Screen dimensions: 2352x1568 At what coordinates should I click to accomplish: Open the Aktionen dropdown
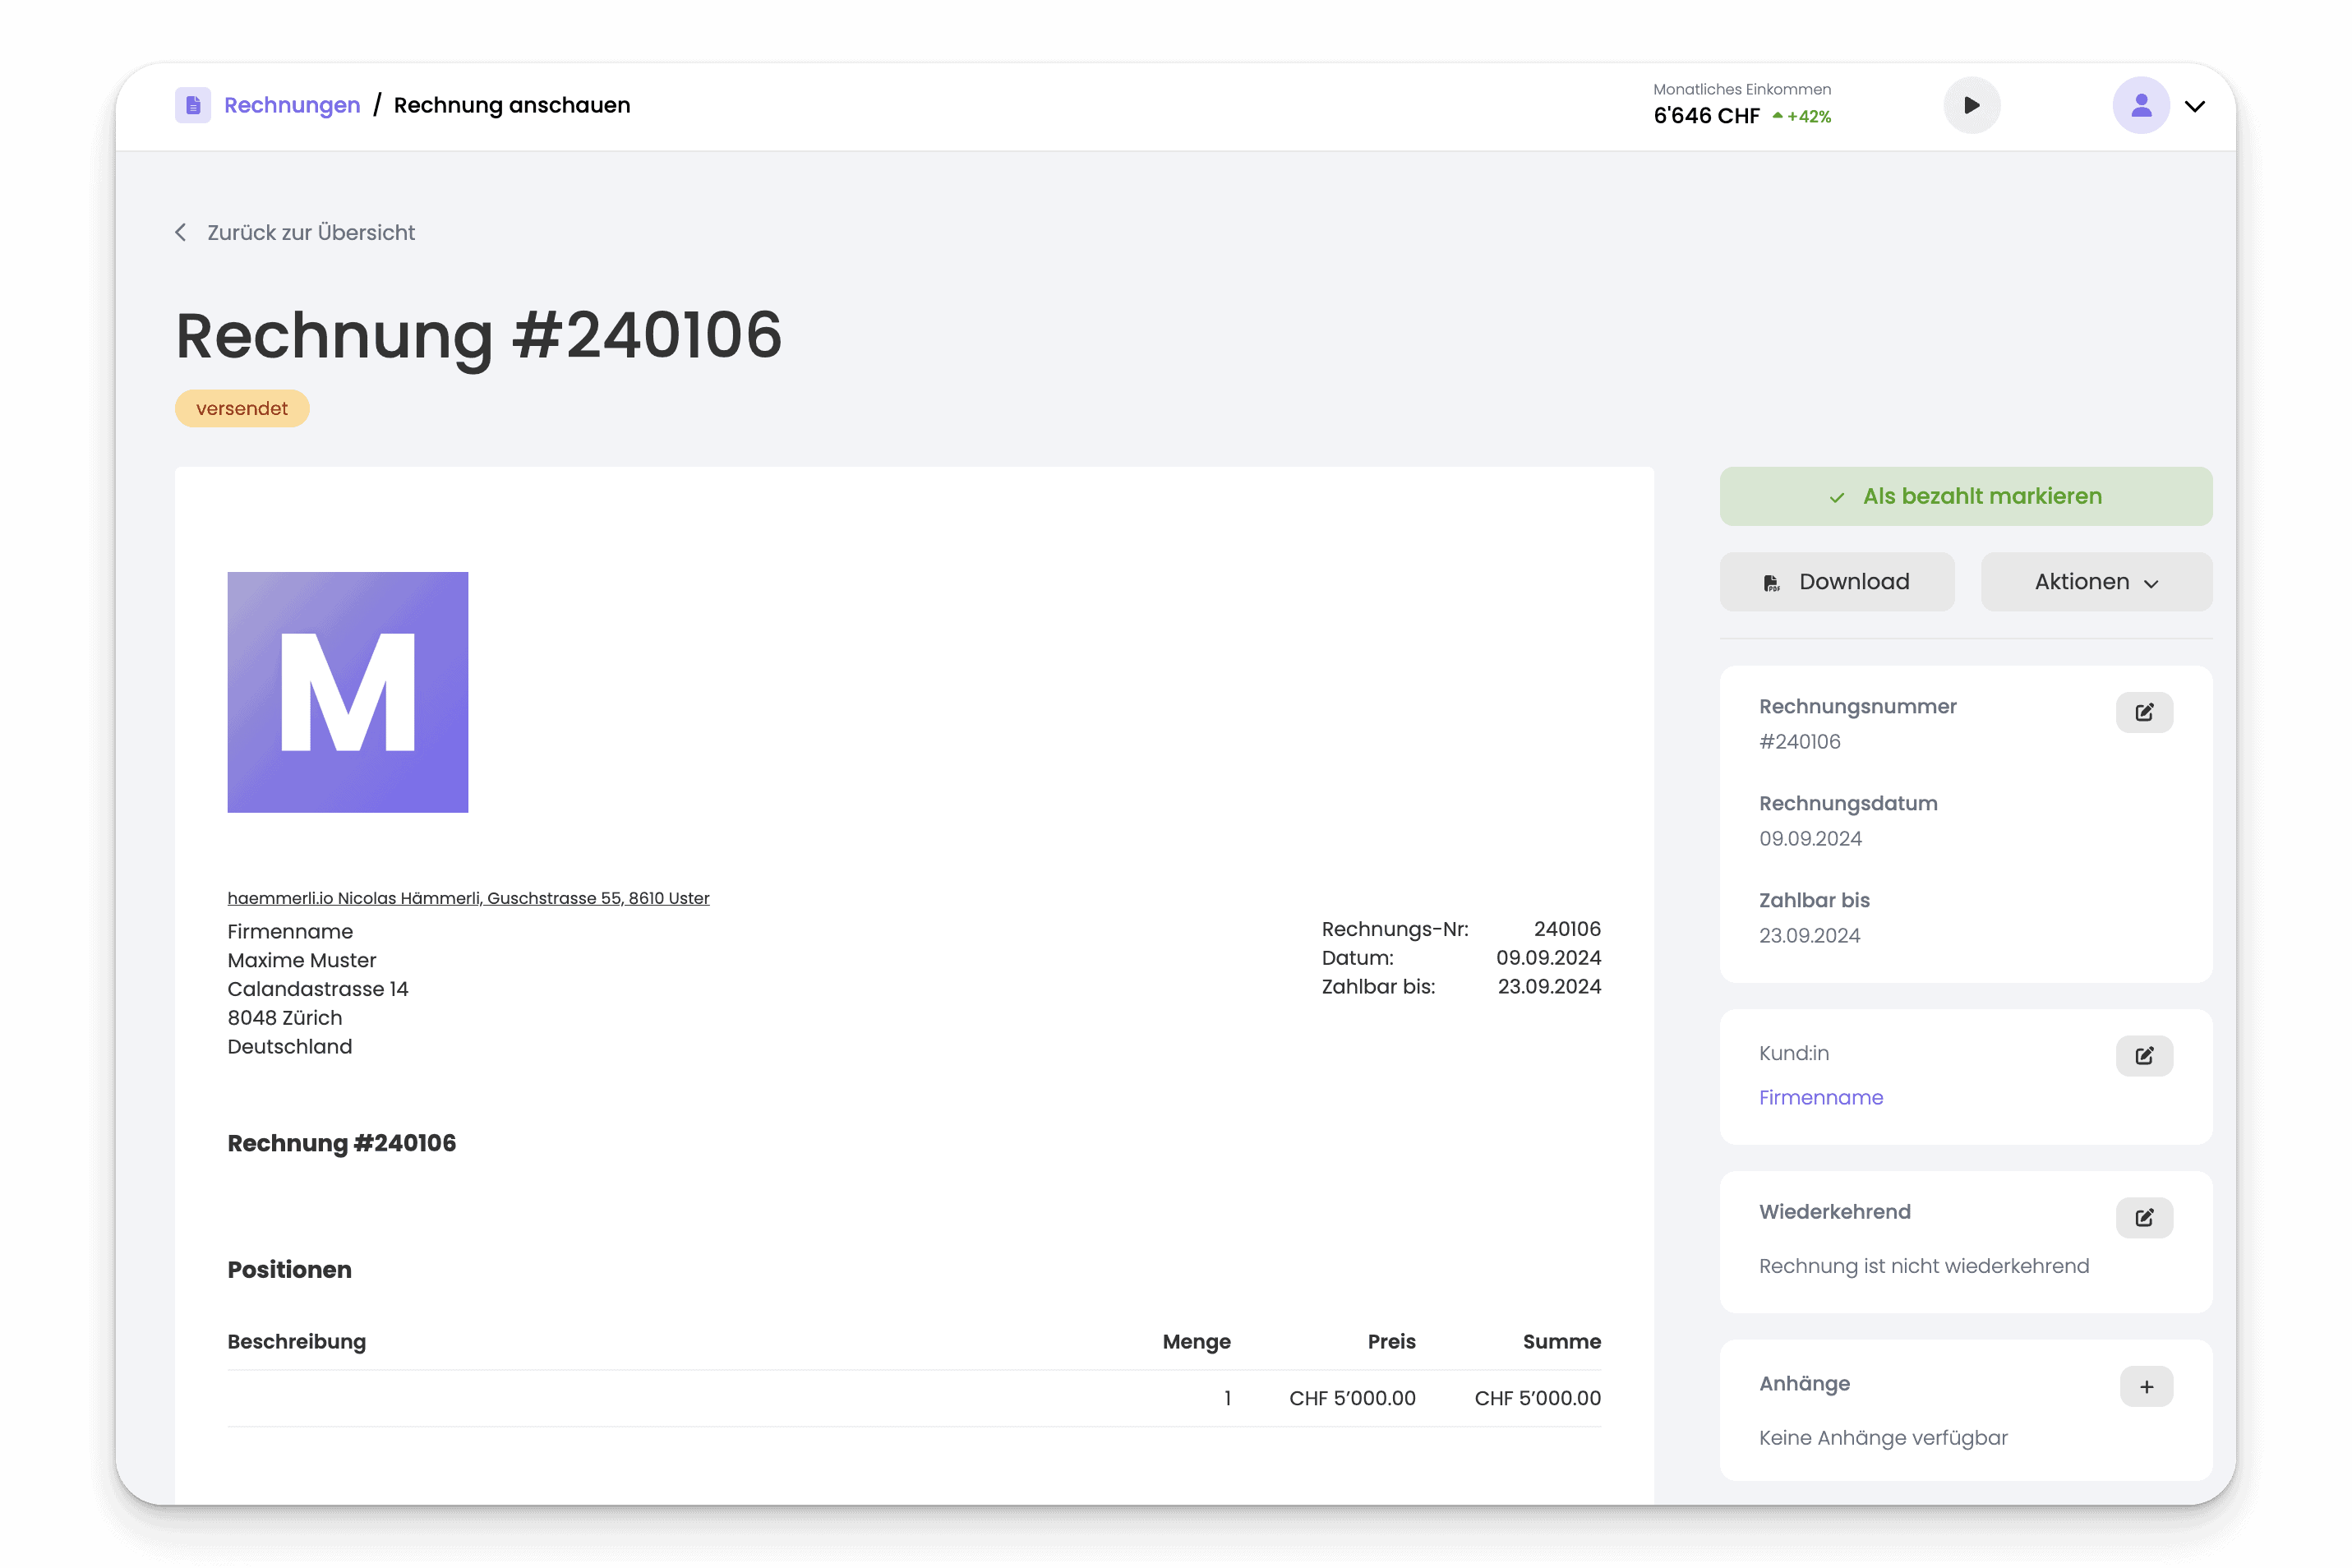[x=2096, y=582]
